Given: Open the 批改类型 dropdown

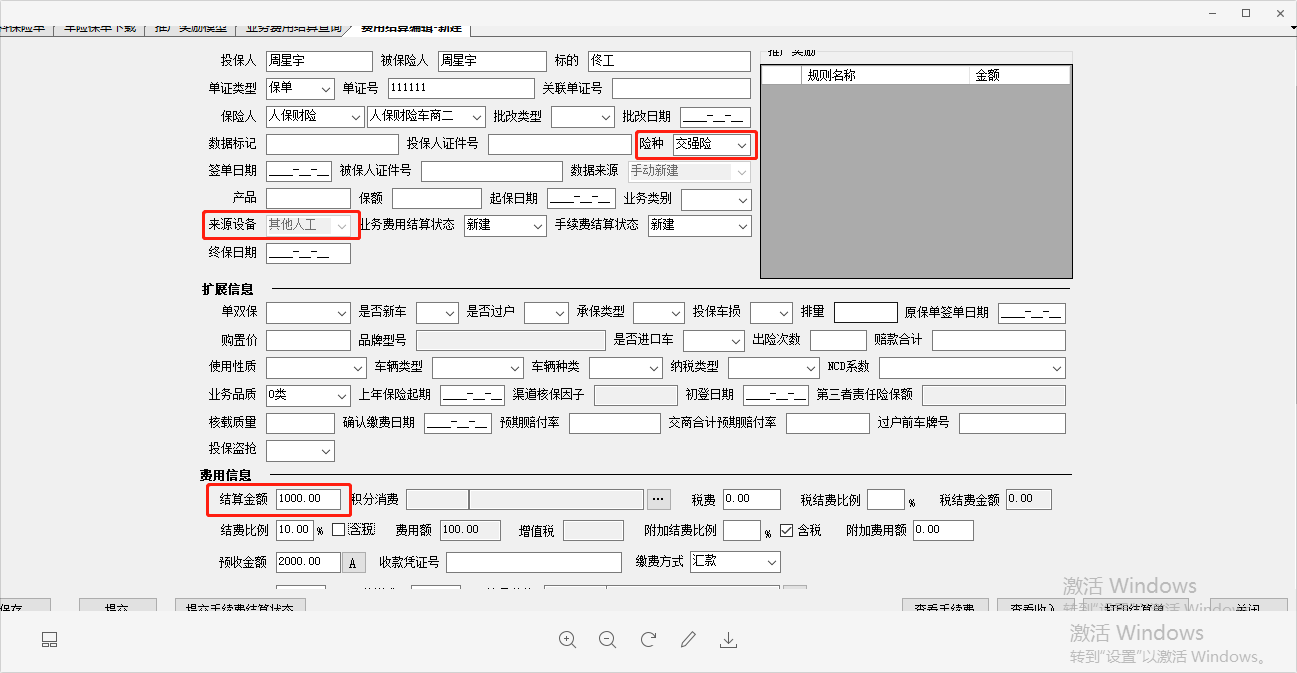Looking at the screenshot, I should [582, 117].
